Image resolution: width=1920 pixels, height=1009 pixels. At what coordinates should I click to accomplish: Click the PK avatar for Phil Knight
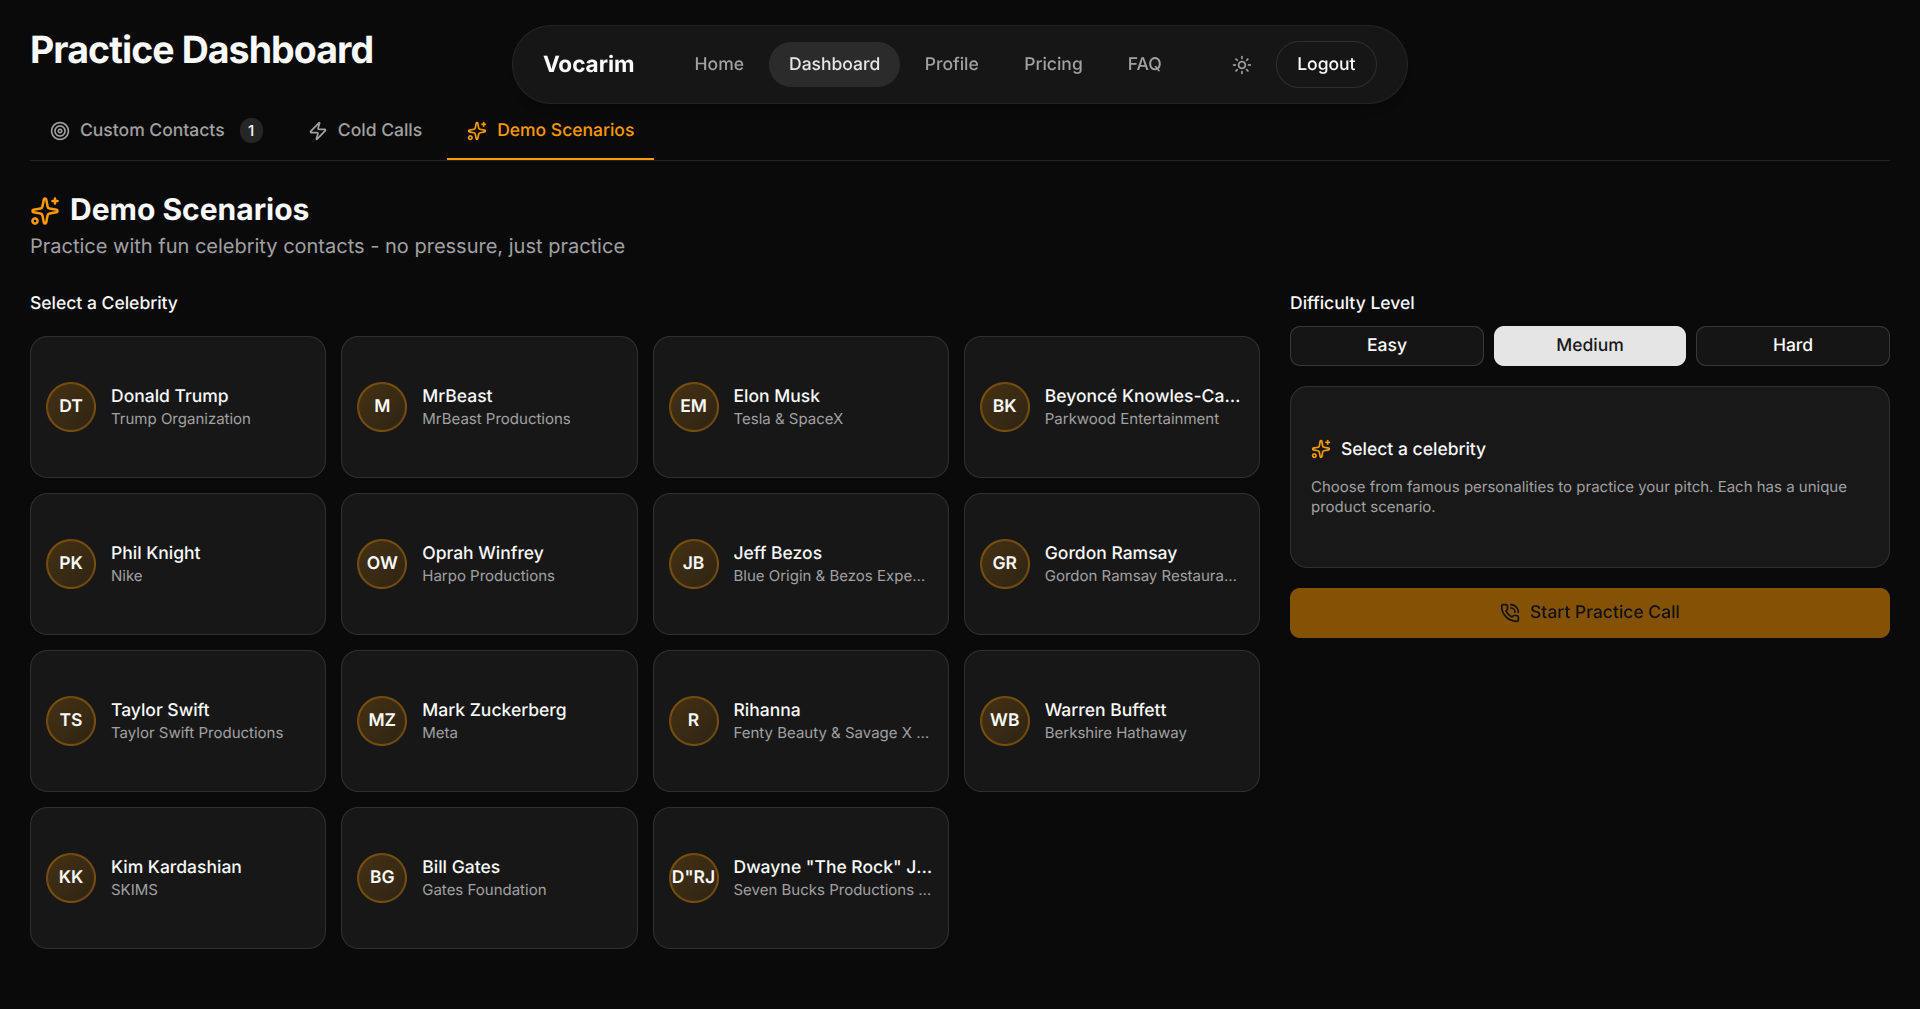tap(71, 563)
